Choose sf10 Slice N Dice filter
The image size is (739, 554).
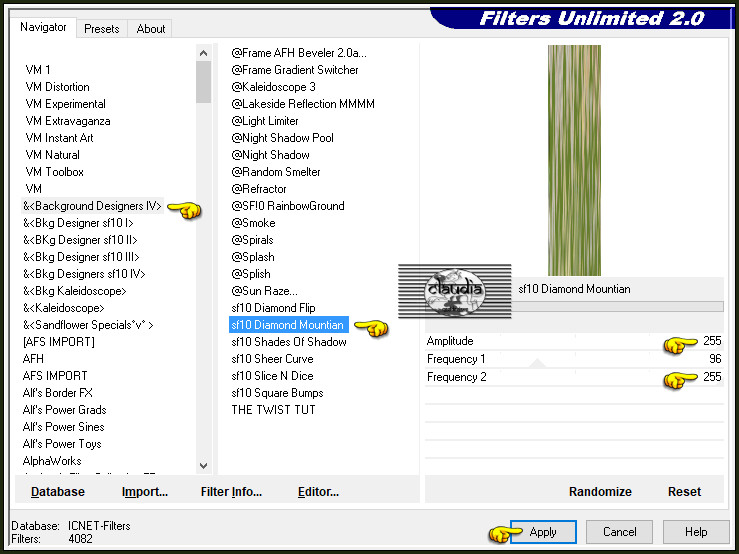click(x=272, y=375)
